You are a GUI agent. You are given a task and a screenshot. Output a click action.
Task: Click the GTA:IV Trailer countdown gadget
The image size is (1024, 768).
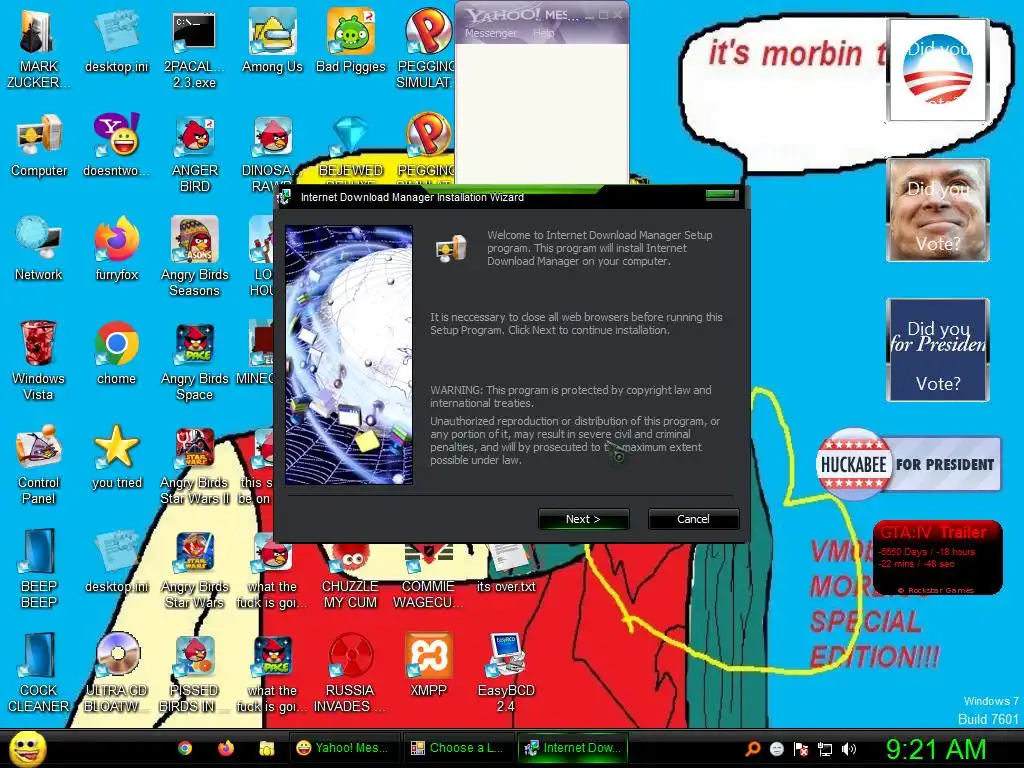coord(938,558)
